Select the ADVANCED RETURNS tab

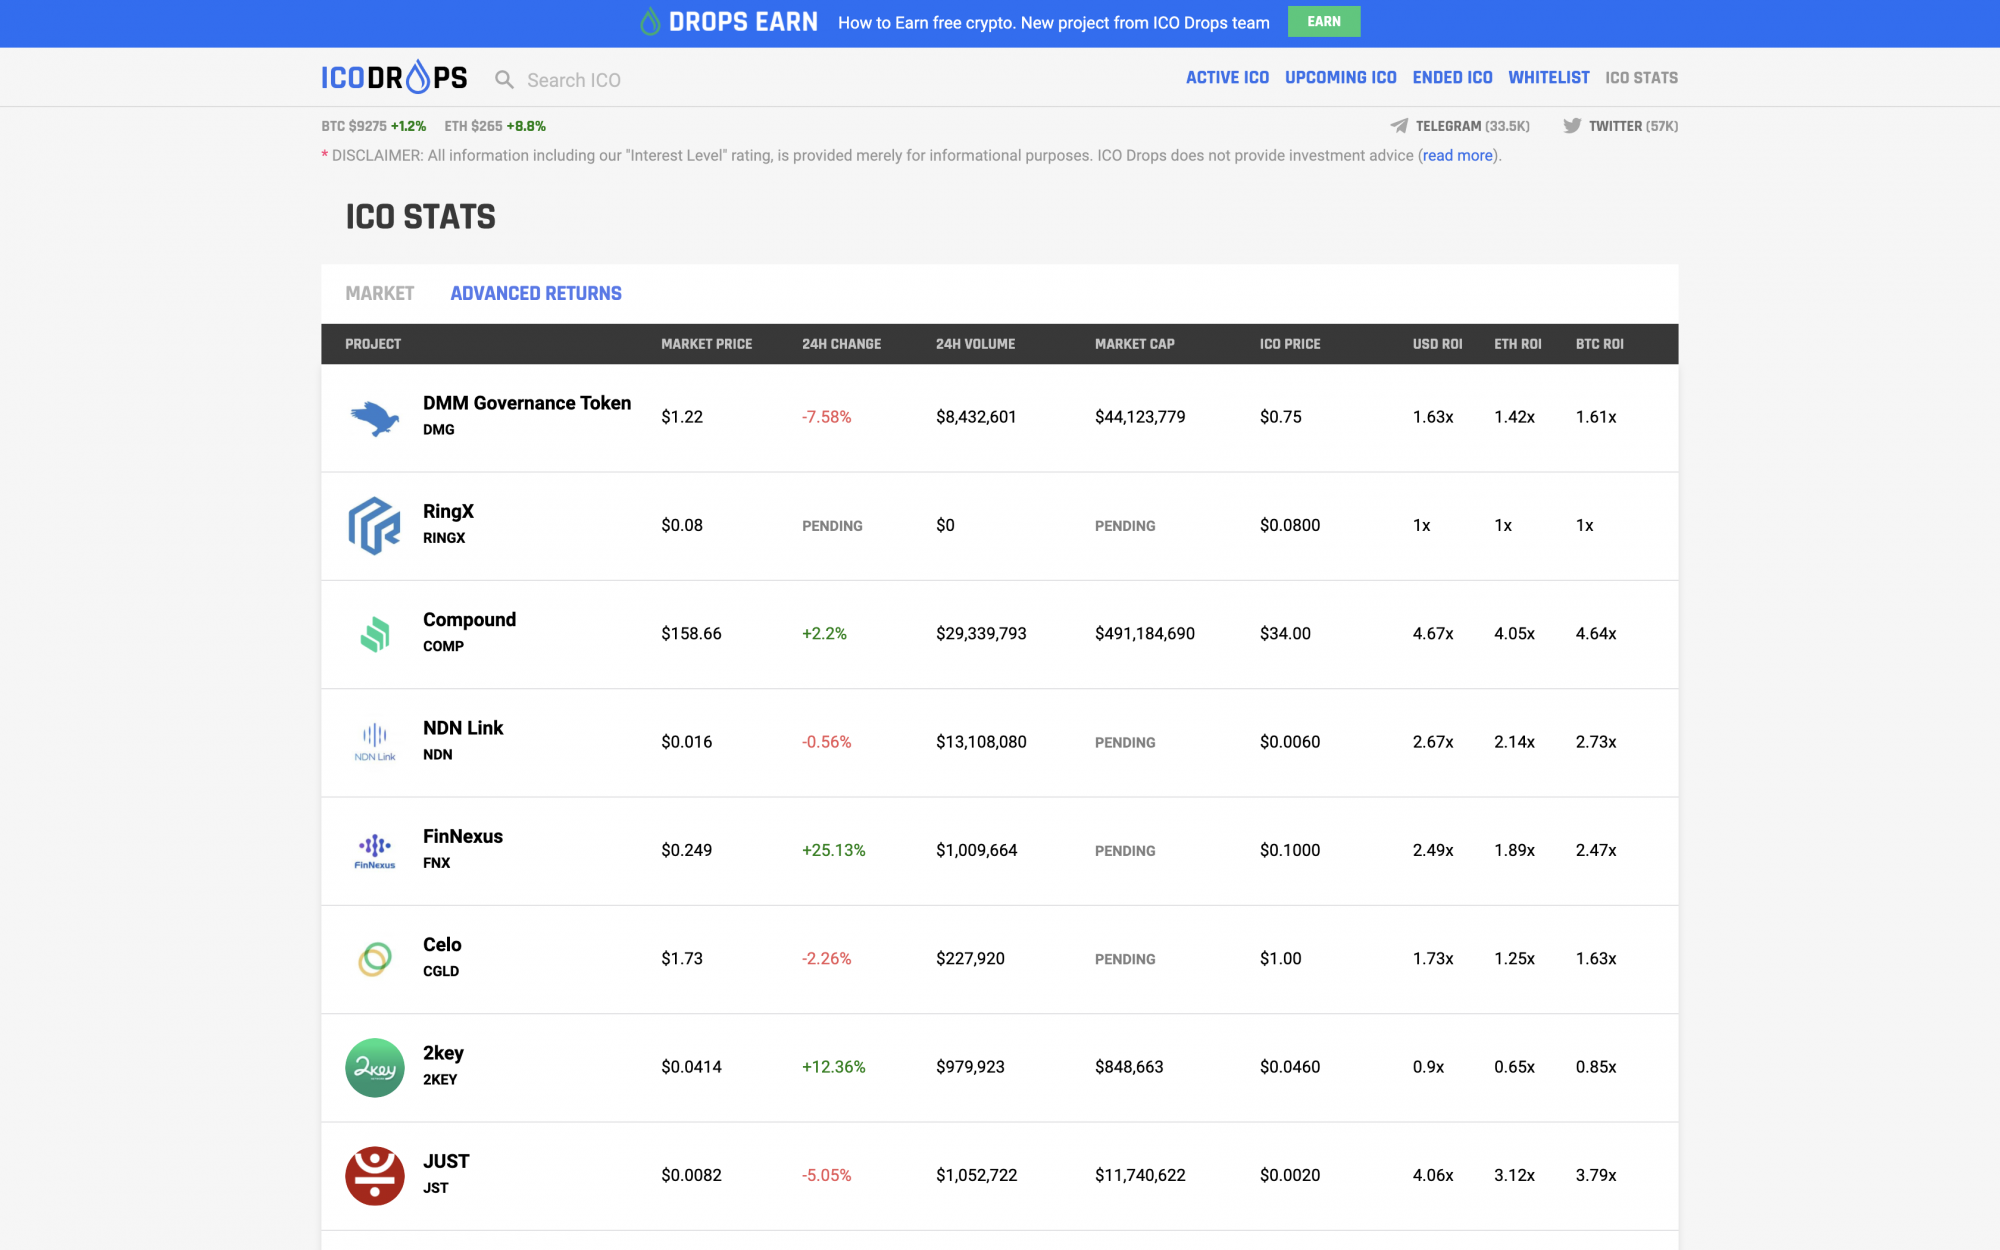click(x=536, y=293)
